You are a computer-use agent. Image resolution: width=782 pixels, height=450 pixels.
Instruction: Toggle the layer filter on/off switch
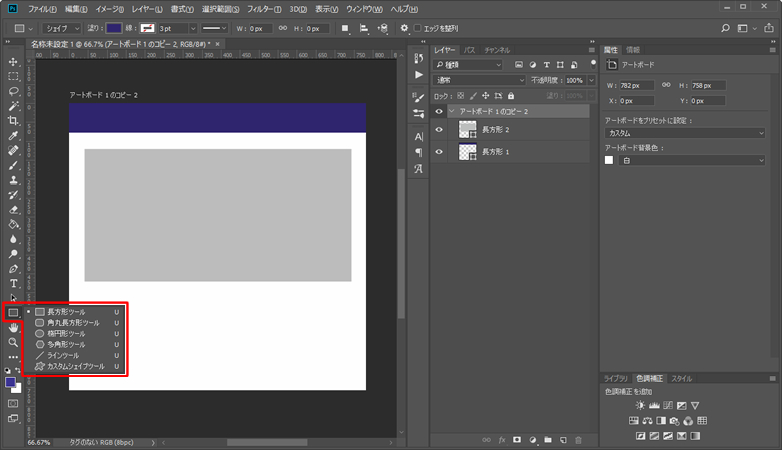[x=593, y=64]
